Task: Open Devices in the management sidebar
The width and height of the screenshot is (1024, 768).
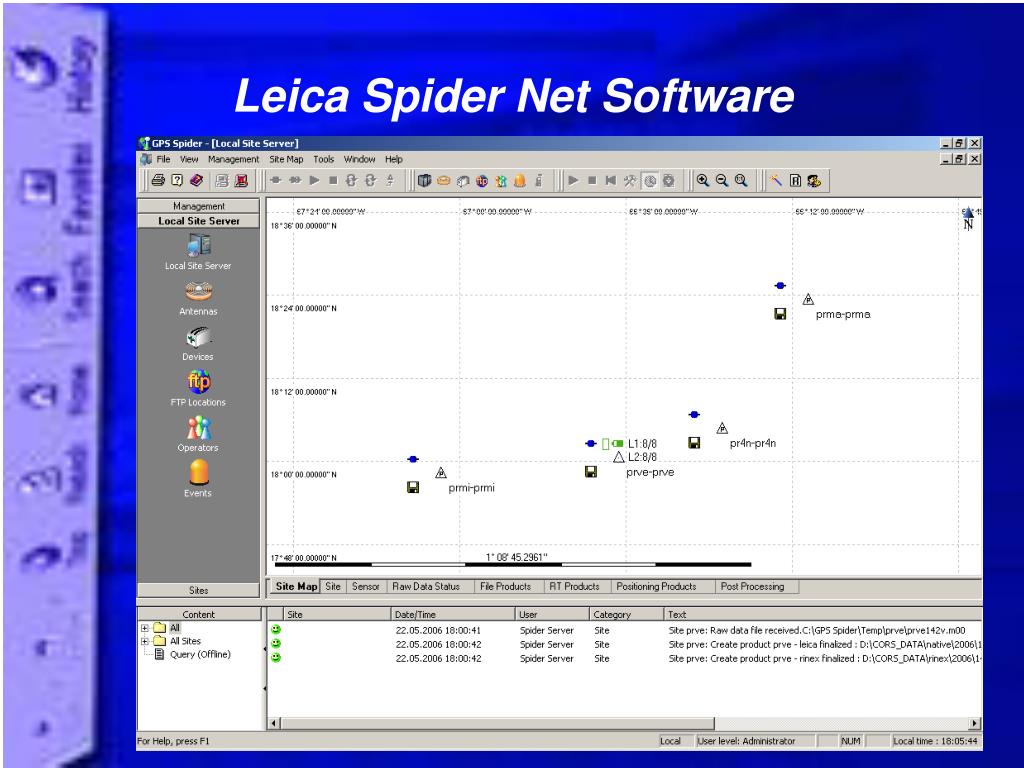Action: pos(199,344)
